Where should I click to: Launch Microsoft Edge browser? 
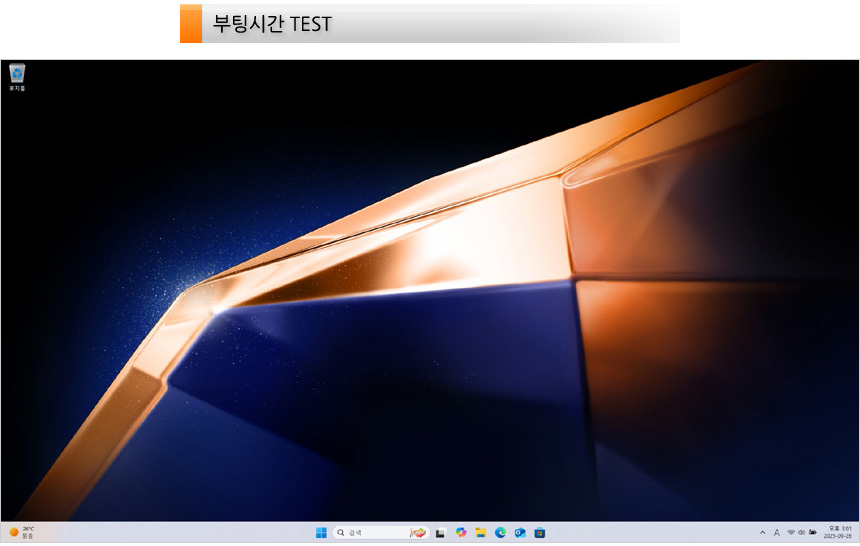pos(500,532)
